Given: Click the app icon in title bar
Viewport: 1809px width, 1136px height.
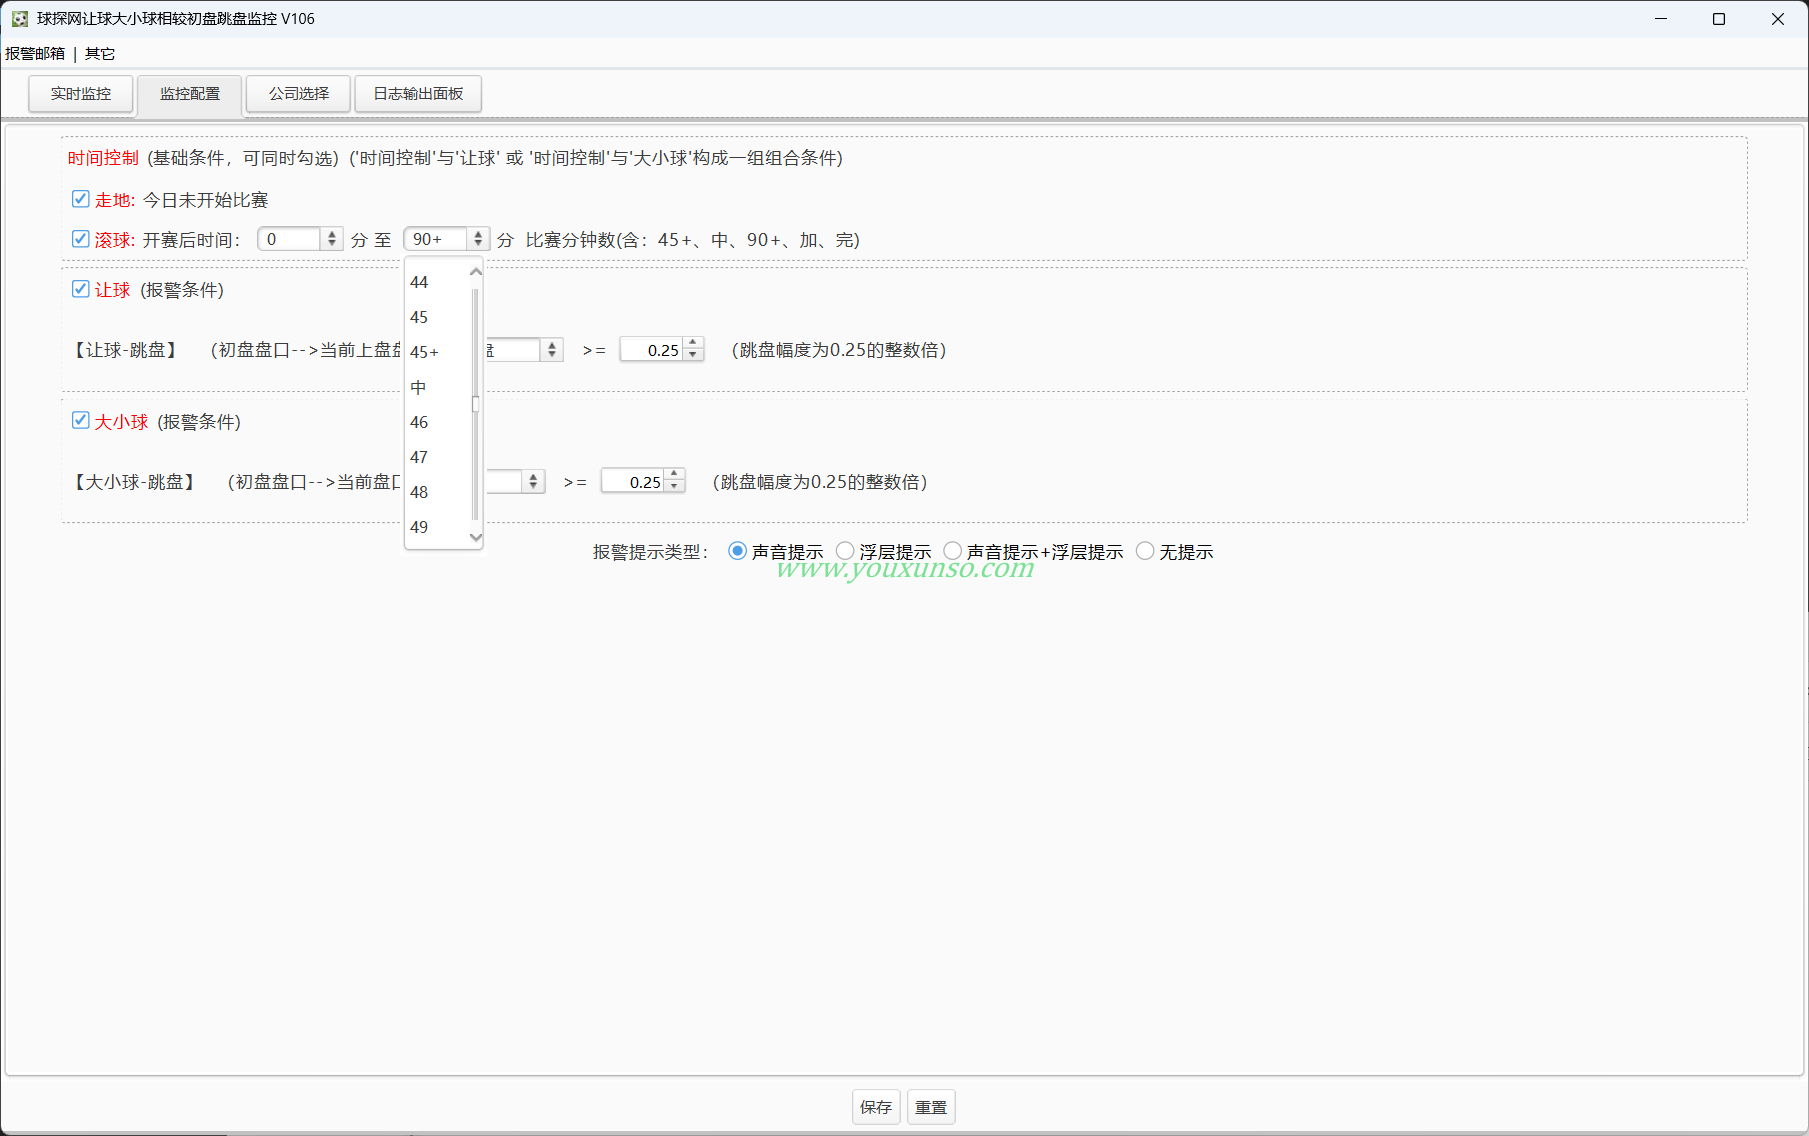Looking at the screenshot, I should click(x=19, y=19).
